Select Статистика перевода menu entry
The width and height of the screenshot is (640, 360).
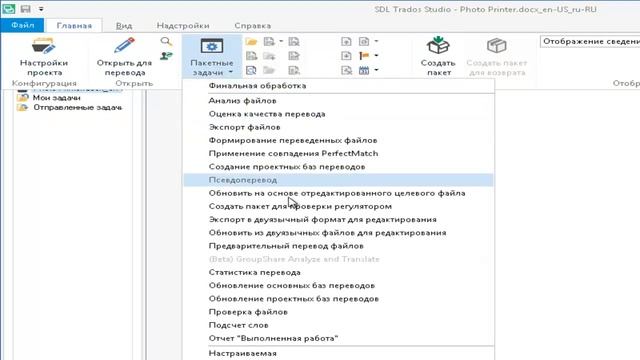click(338, 272)
